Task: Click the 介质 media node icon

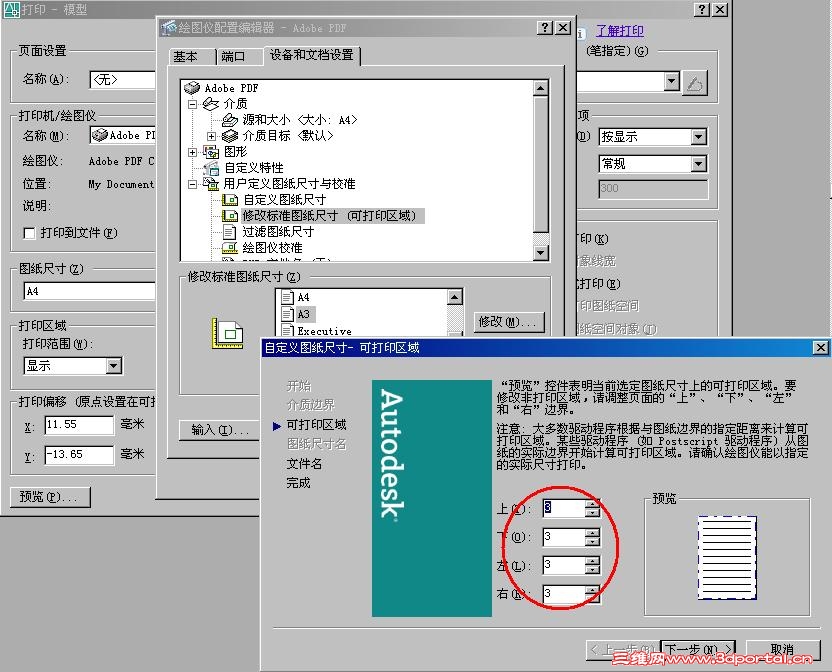Action: point(211,104)
